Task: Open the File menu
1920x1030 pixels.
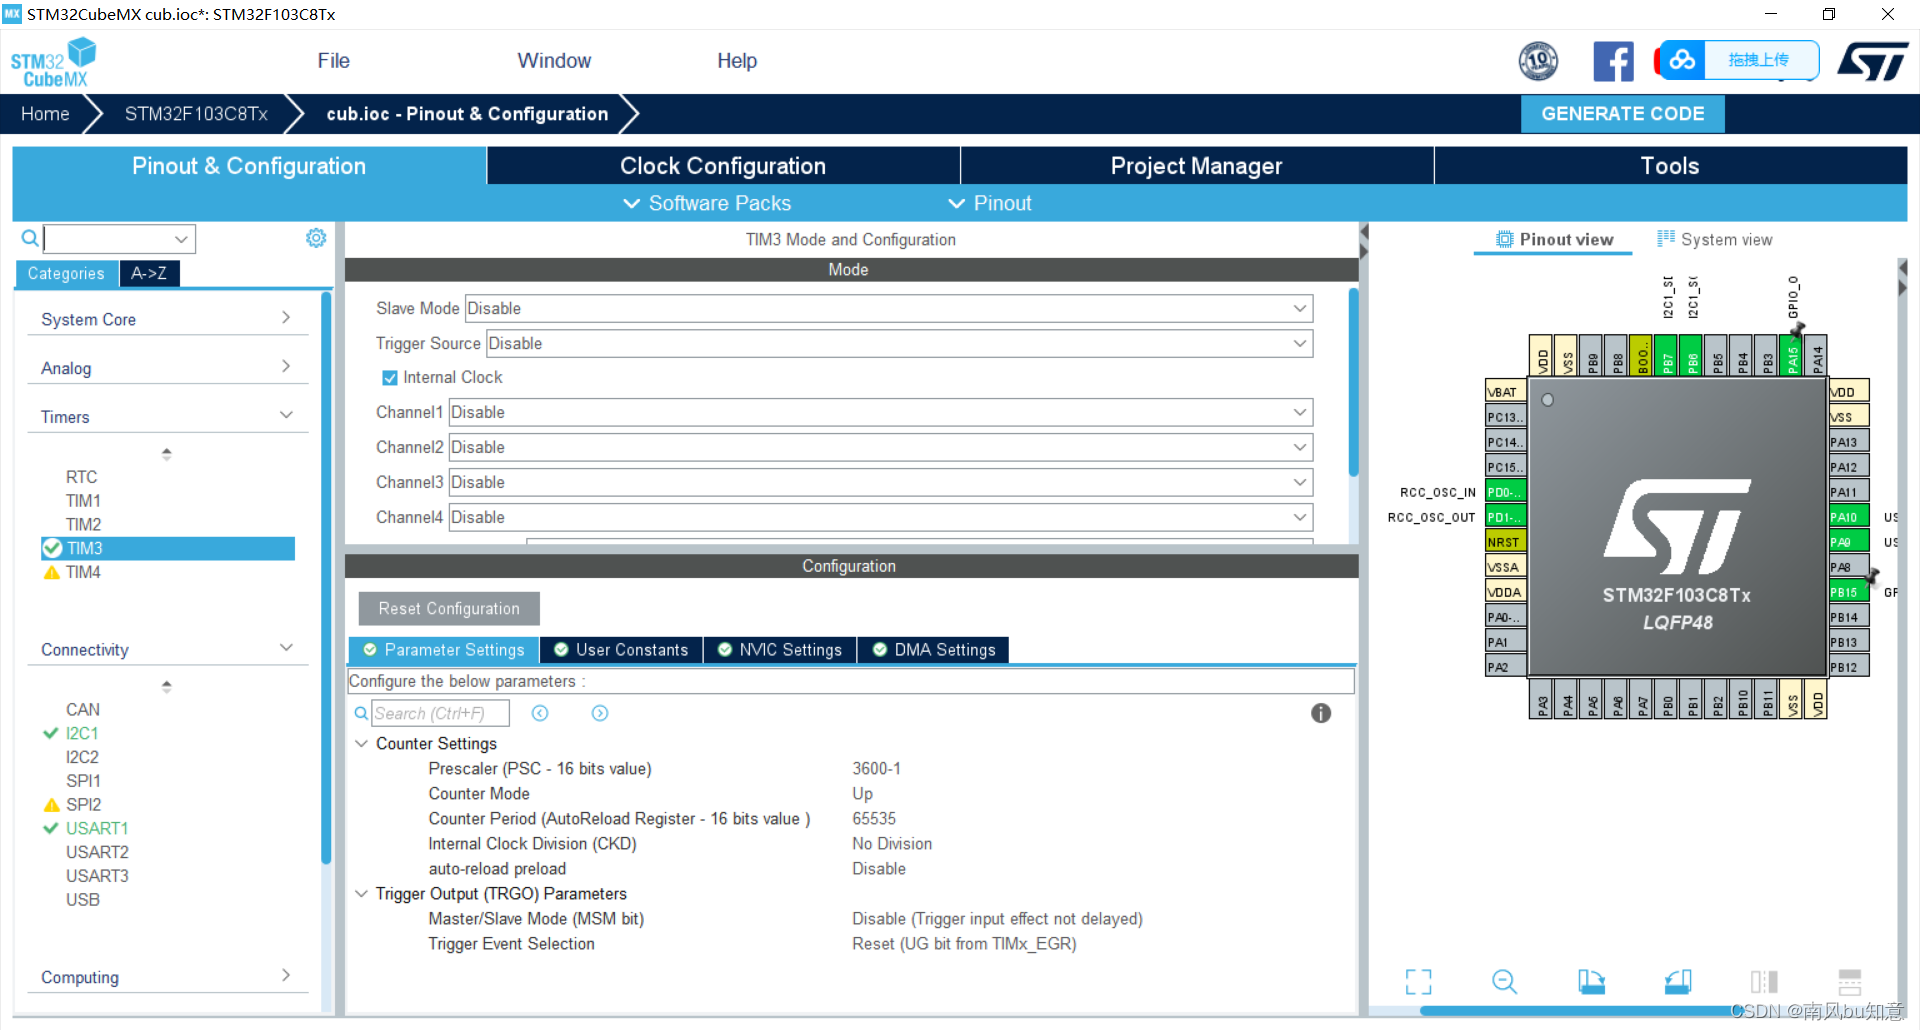Action: pos(333,61)
